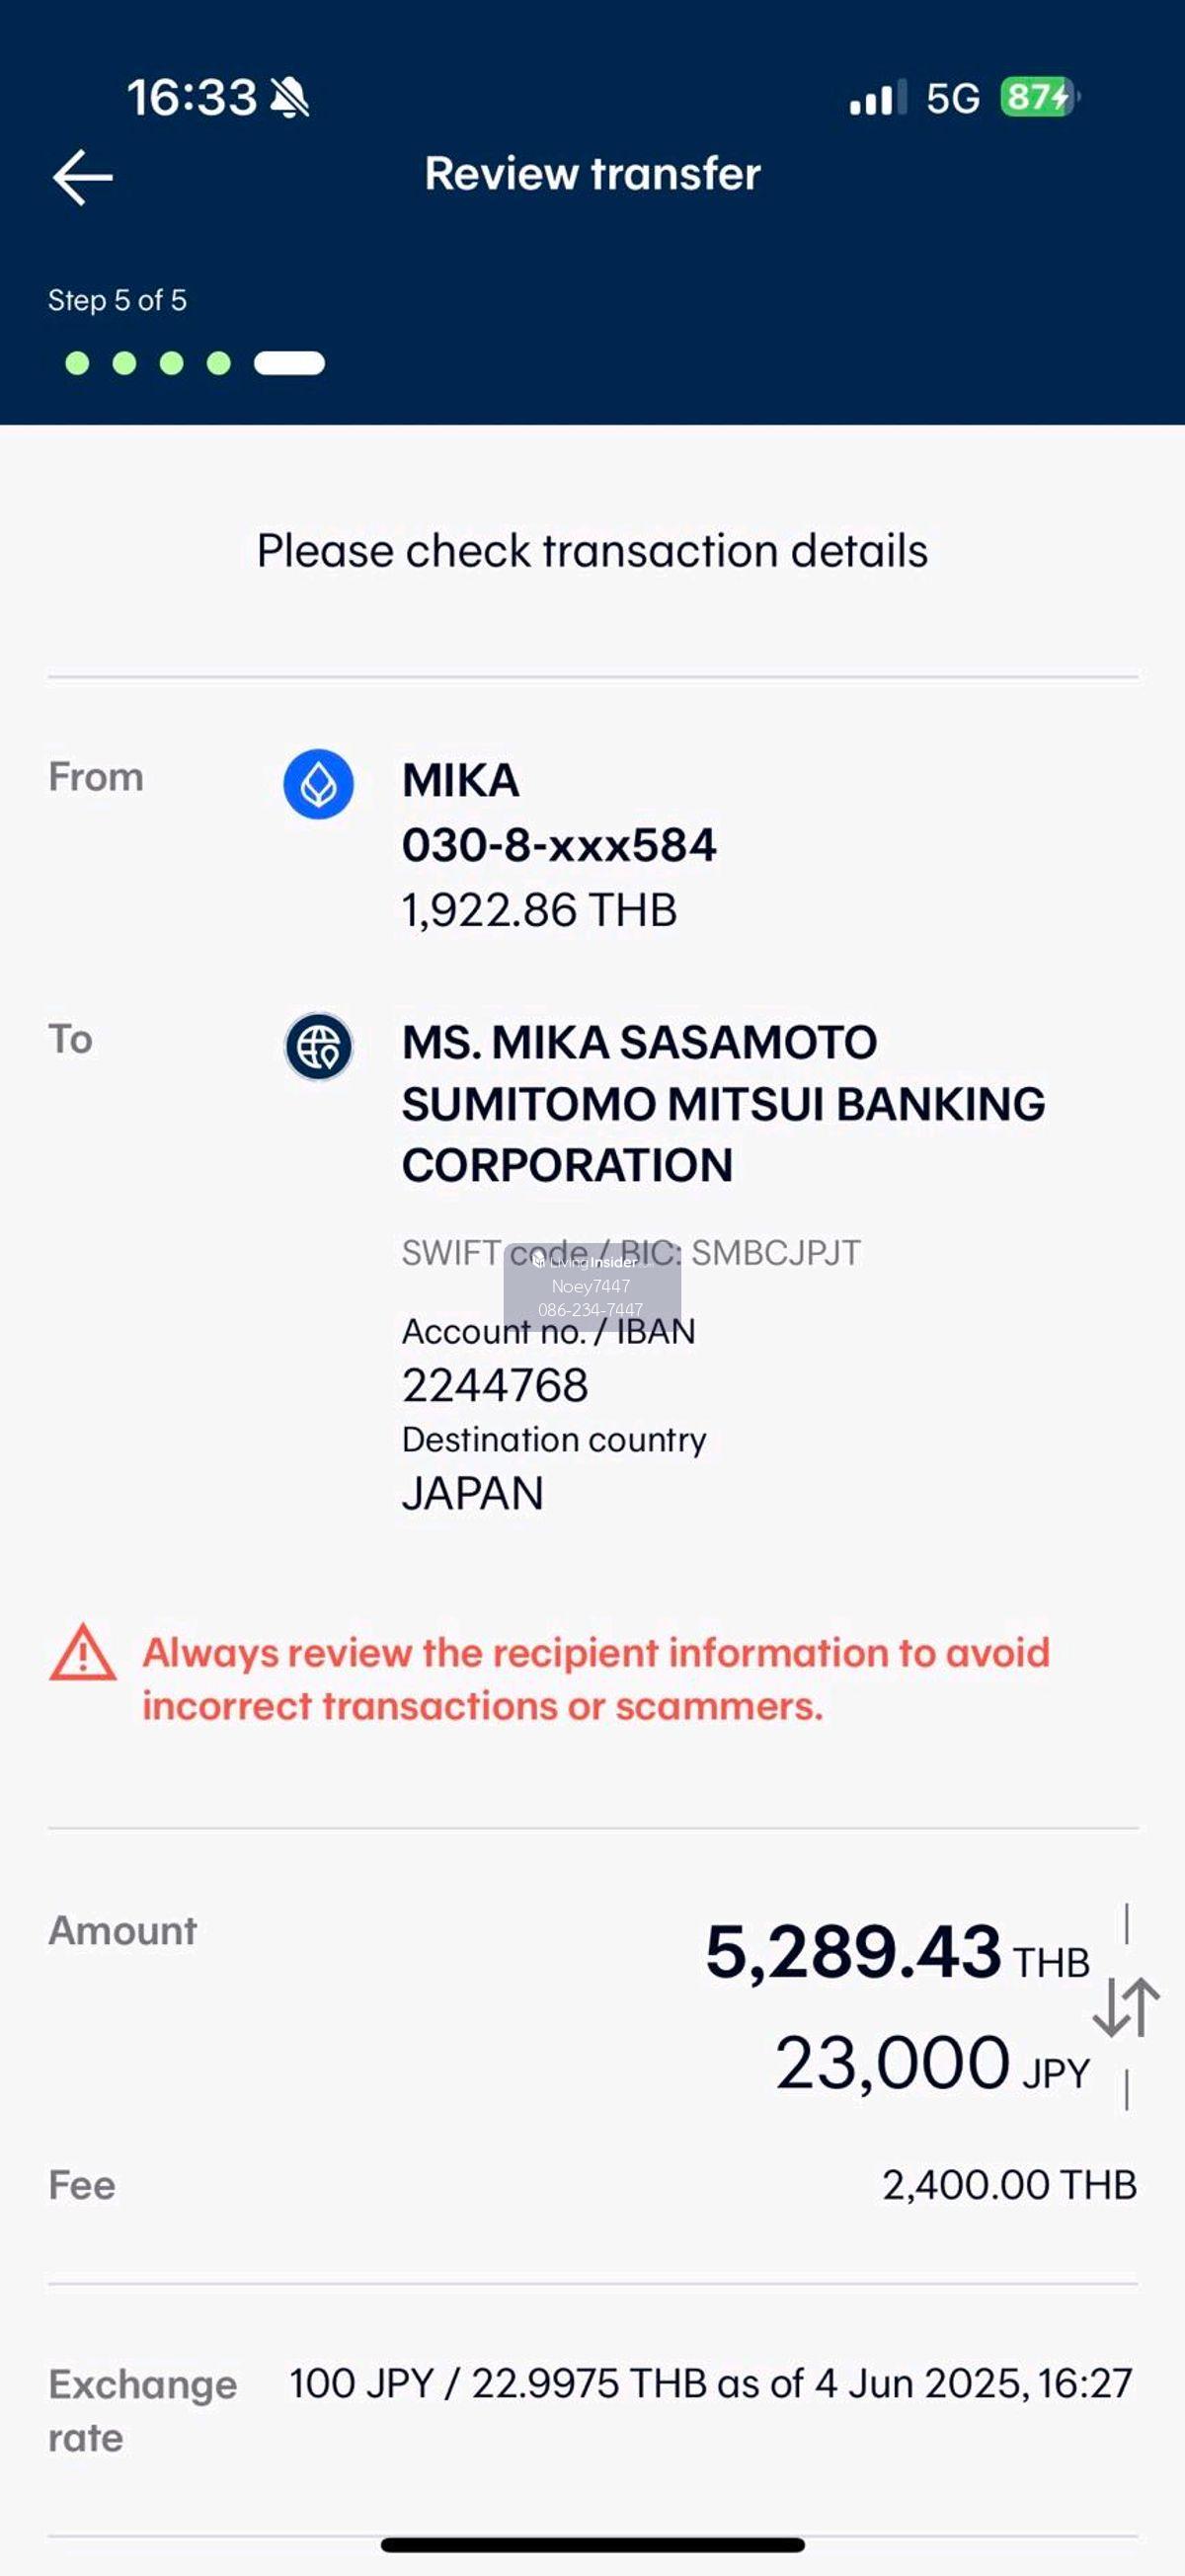1185x2576 pixels.
Task: Tap the scammer warning message text
Action: click(x=595, y=1679)
